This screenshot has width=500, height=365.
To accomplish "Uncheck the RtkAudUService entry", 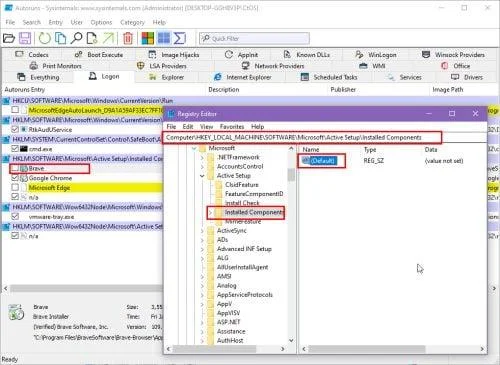I will click(x=15, y=129).
